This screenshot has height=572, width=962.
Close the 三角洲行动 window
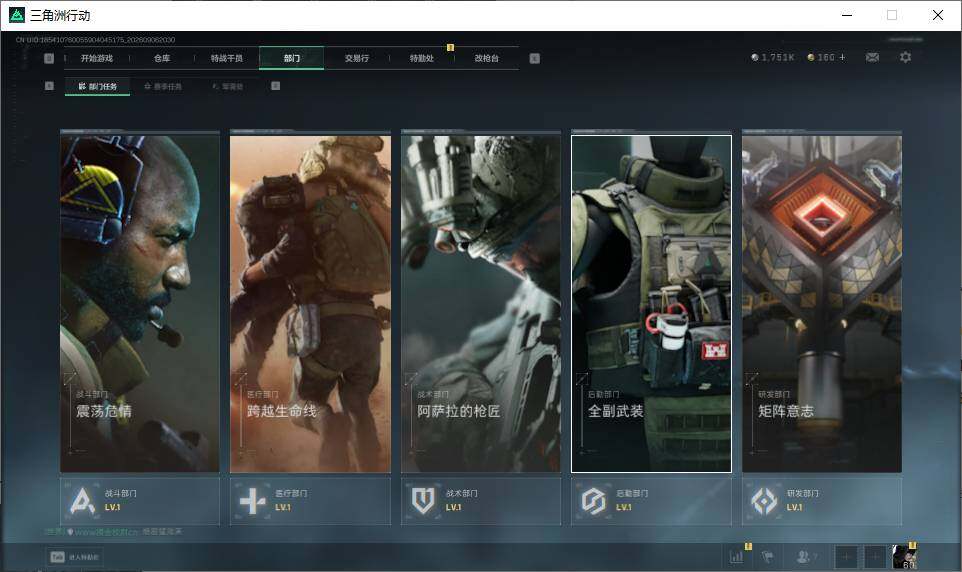(938, 15)
